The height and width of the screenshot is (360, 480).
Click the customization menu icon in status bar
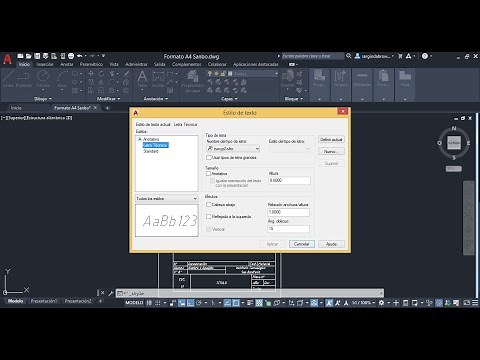tap(475, 303)
